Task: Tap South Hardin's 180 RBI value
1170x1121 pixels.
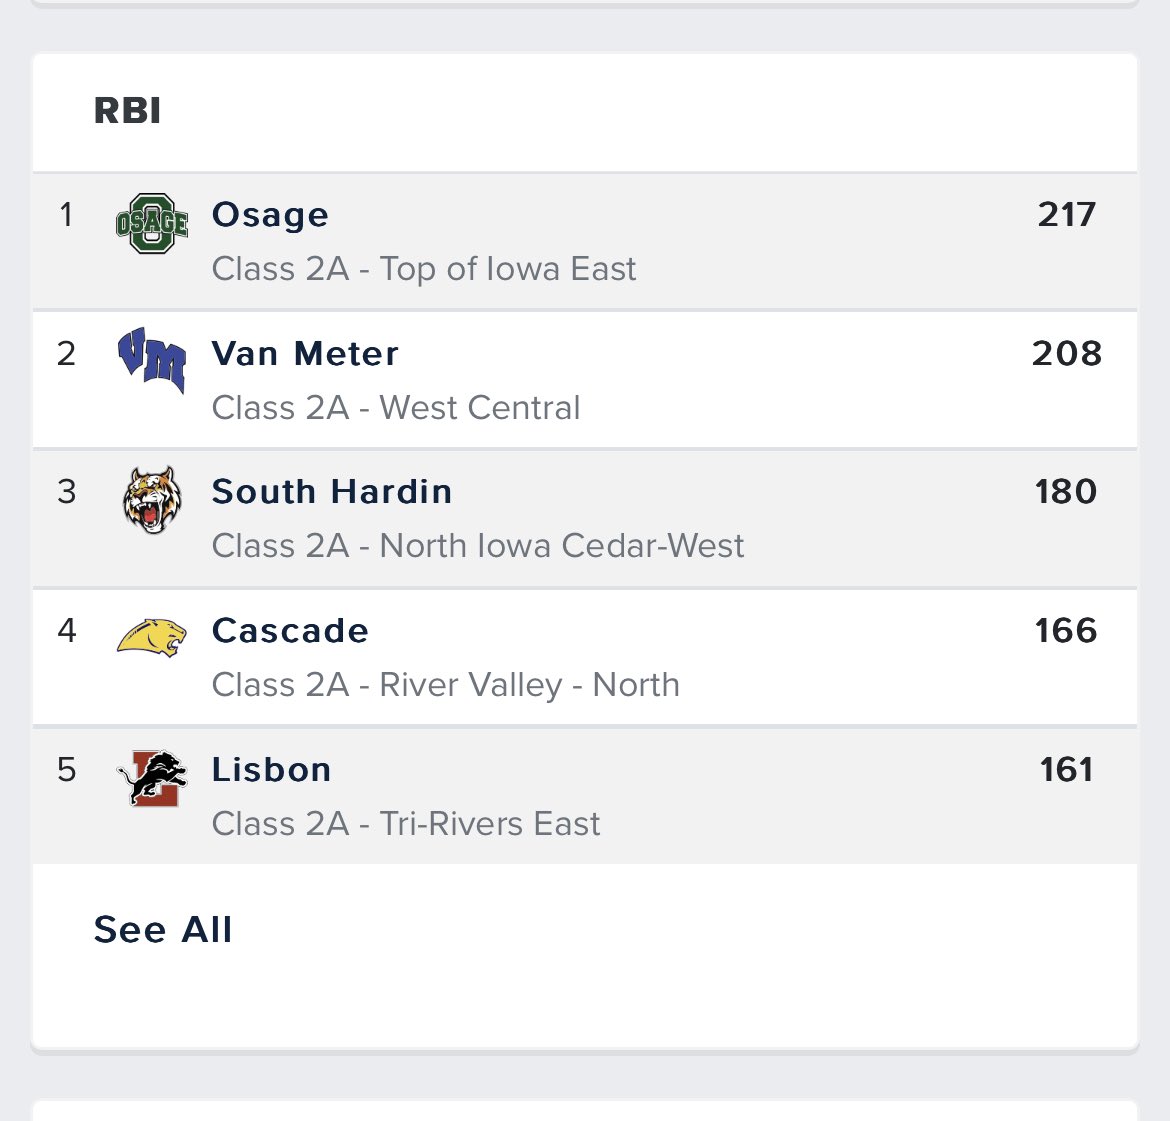Action: tap(1066, 492)
